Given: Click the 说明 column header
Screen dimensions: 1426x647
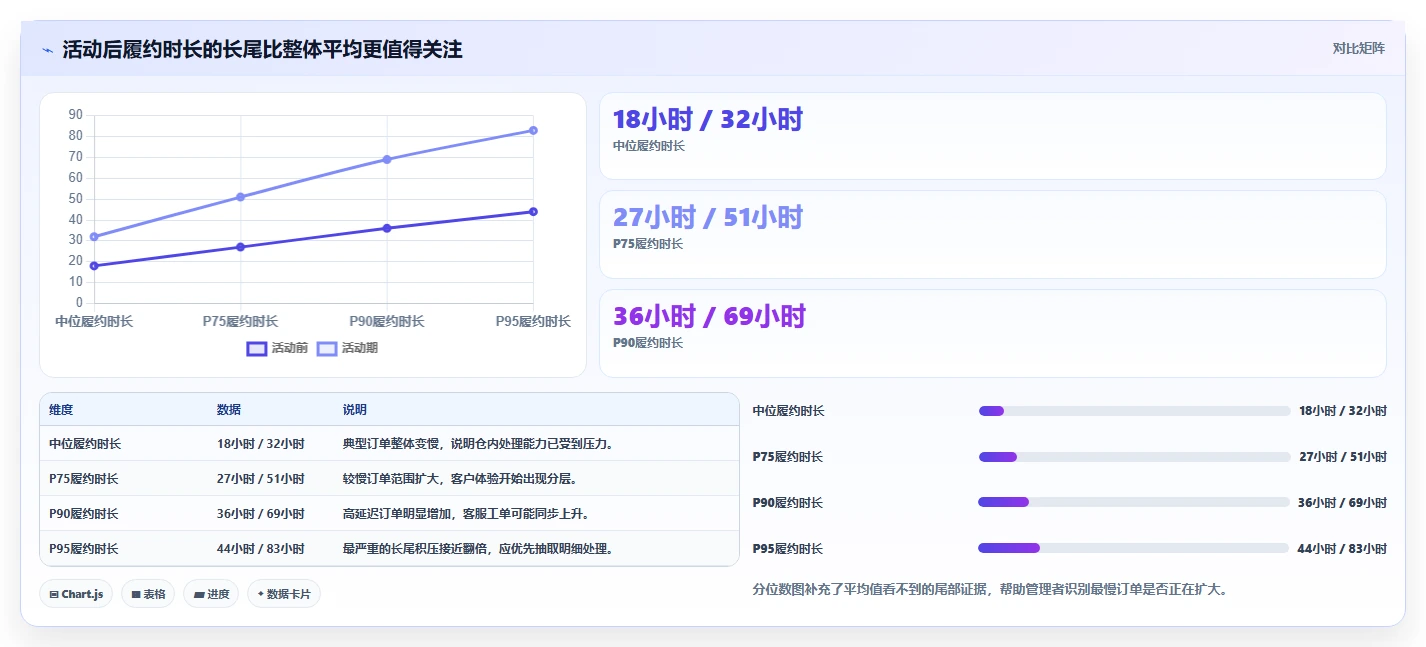Looking at the screenshot, I should coord(355,410).
